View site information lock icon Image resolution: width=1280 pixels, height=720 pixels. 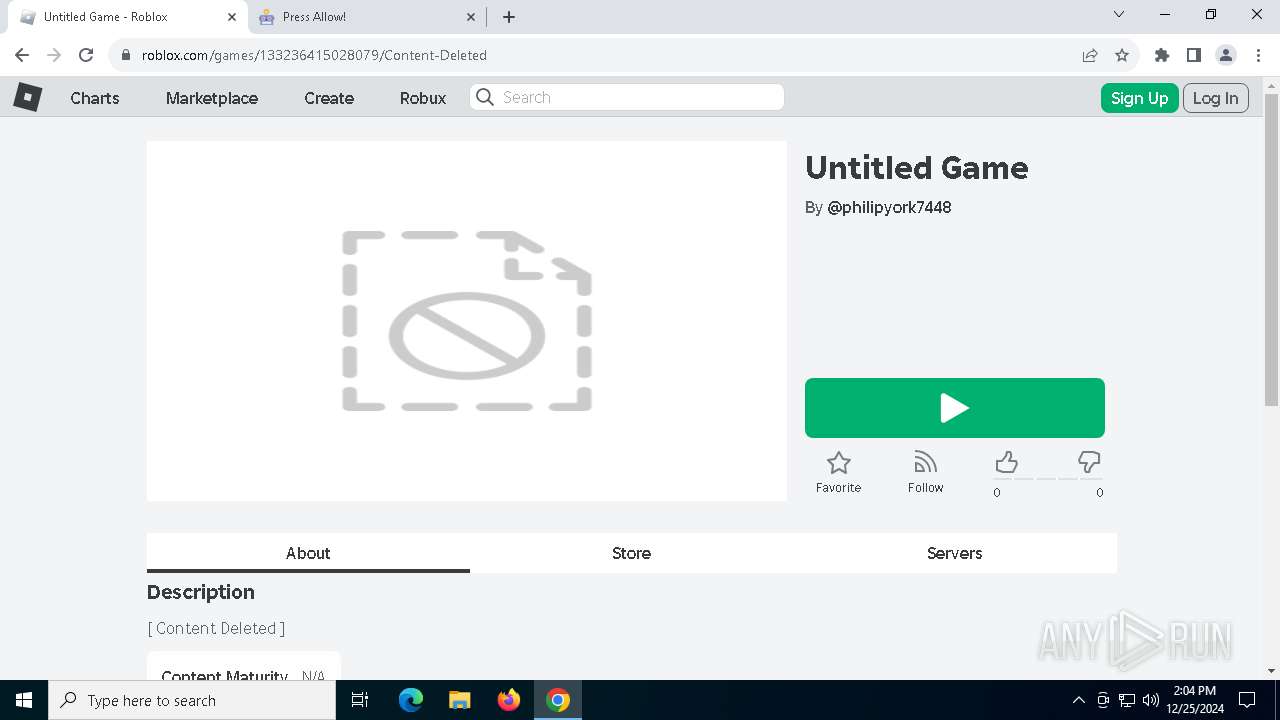click(125, 55)
